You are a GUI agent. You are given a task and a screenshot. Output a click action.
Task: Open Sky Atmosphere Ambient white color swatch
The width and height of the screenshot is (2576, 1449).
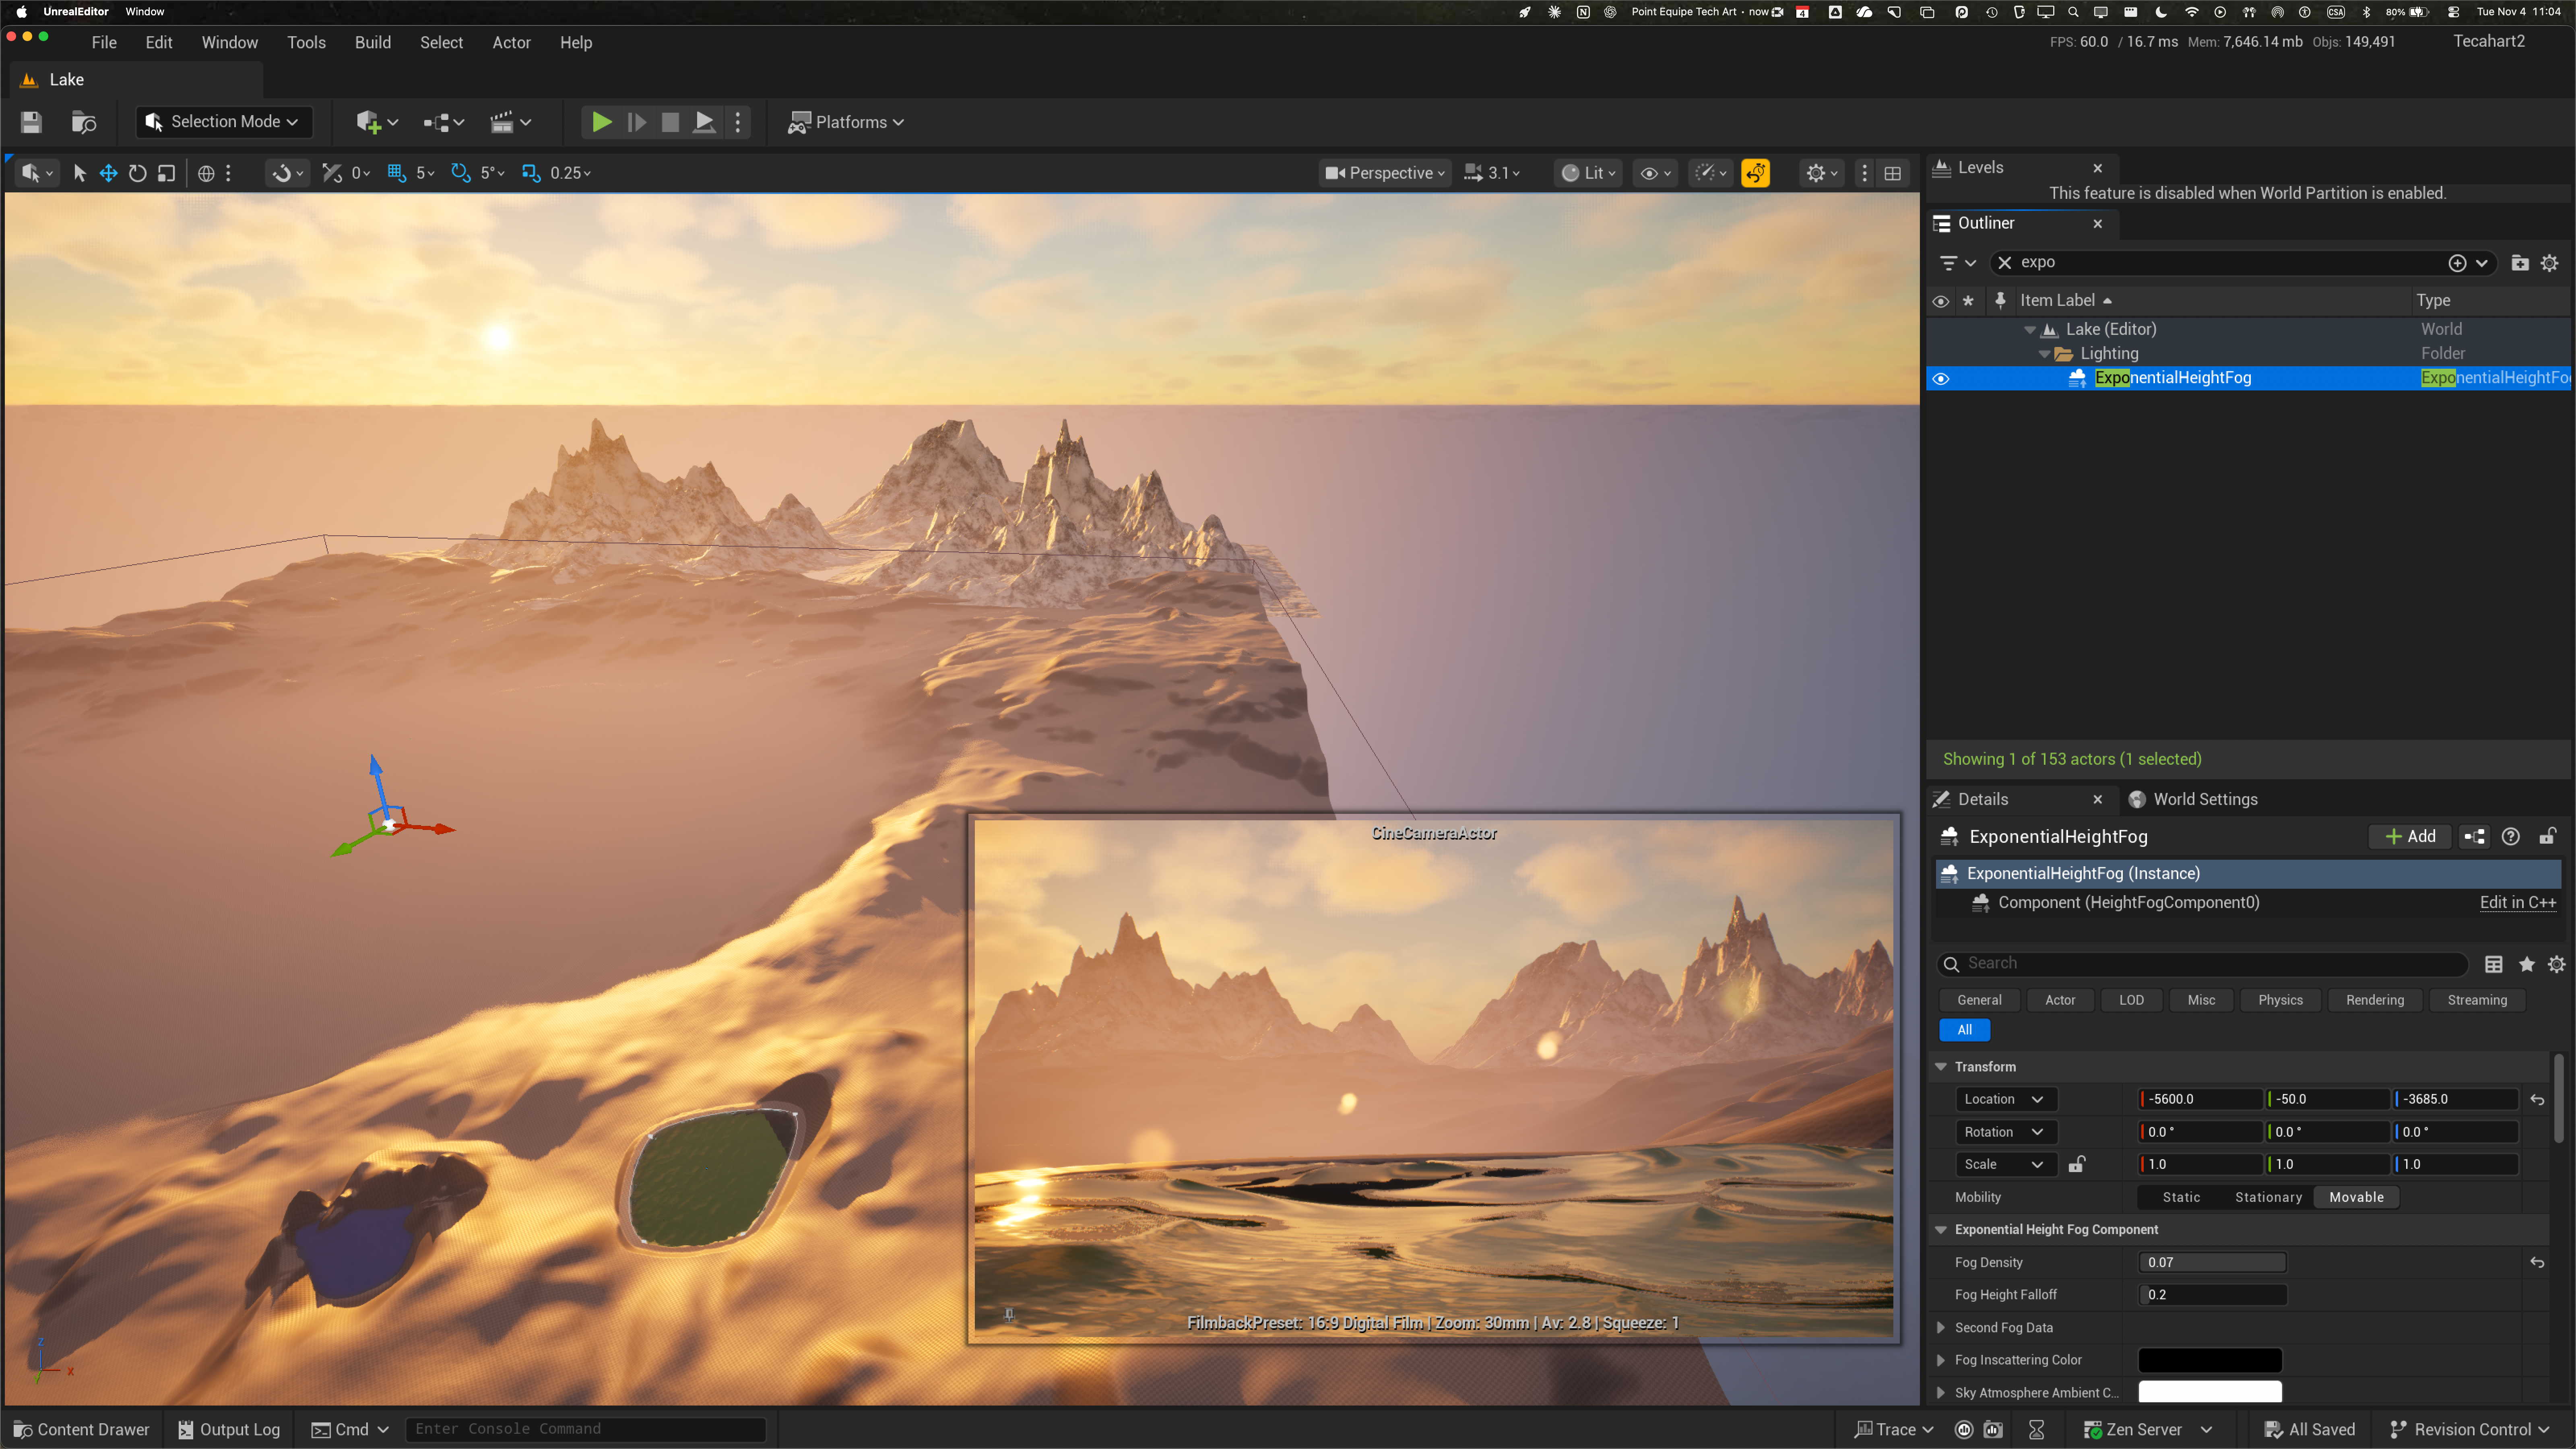tap(2210, 1392)
